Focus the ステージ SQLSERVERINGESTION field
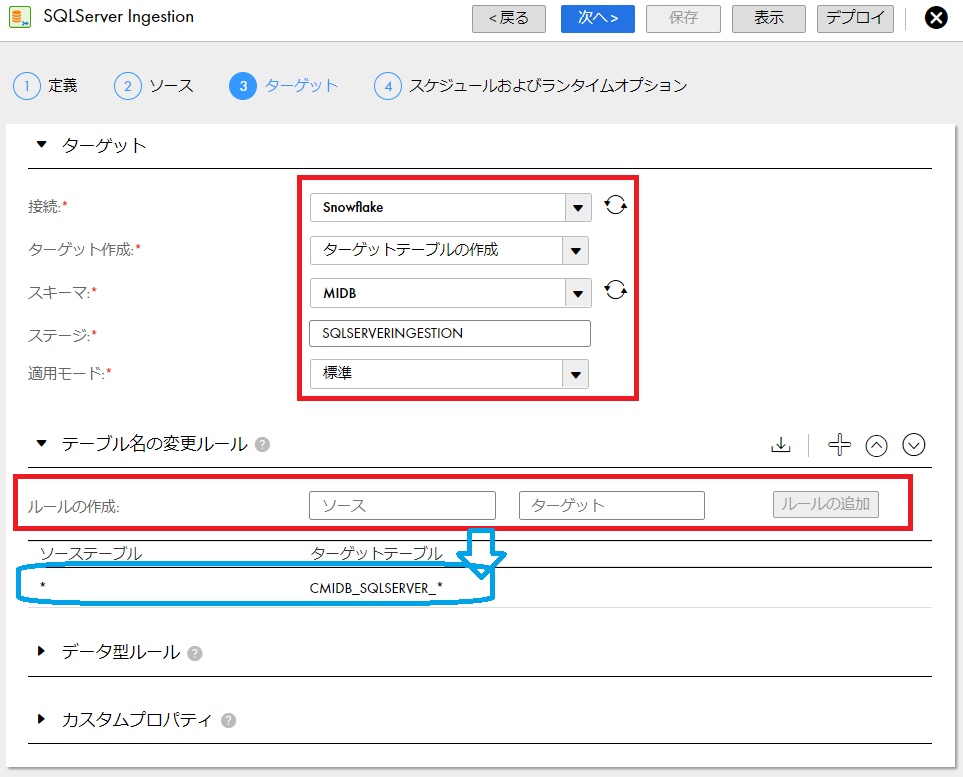Screen dimensions: 963x777 pyautogui.click(x=450, y=334)
